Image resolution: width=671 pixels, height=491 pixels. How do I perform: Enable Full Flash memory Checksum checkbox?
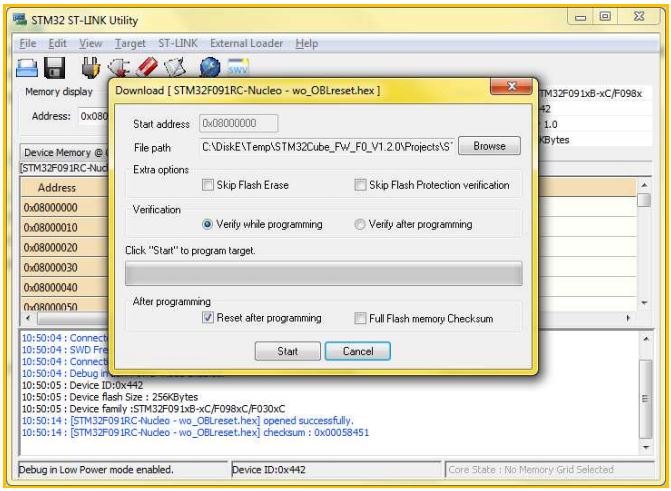(360, 318)
